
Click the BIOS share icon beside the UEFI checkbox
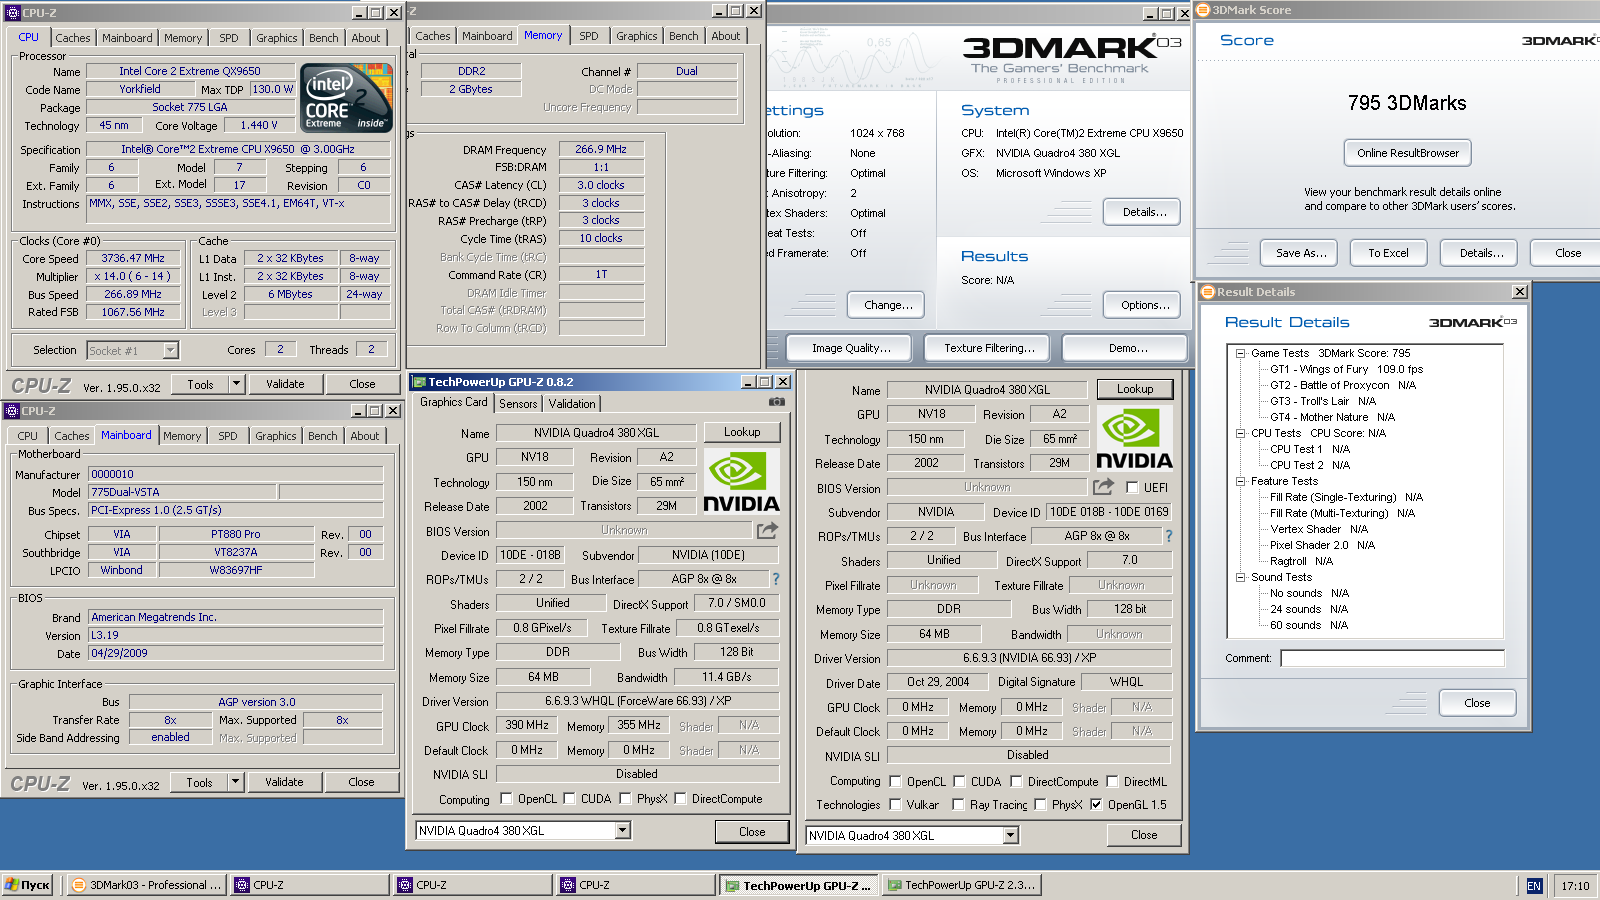pyautogui.click(x=1103, y=487)
